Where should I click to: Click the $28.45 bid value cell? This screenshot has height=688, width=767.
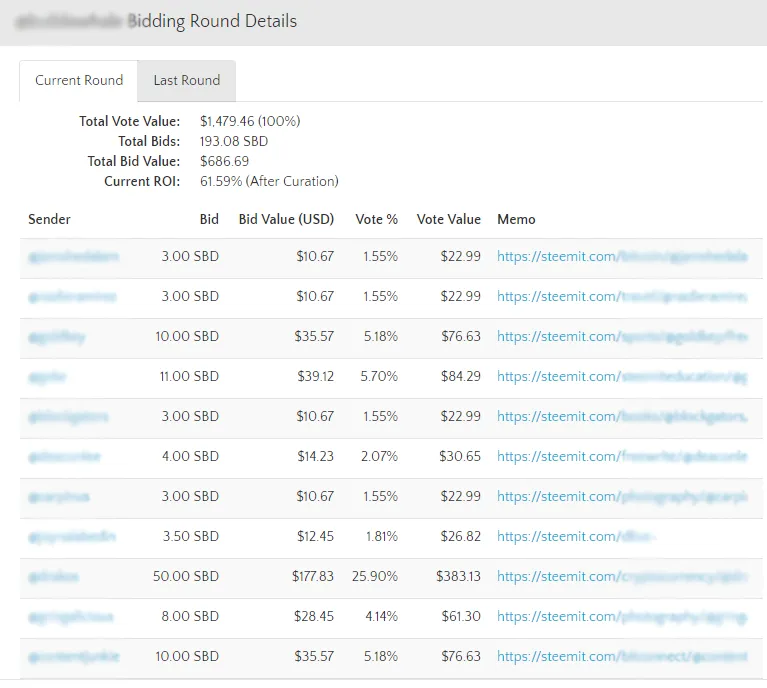(314, 617)
